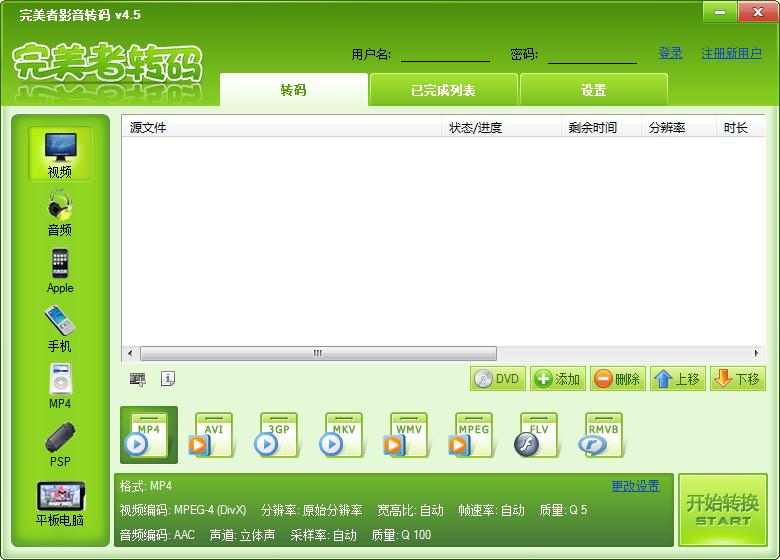Click the 格式: MP4 text
Viewport: 780px width, 560px height.
[146, 486]
